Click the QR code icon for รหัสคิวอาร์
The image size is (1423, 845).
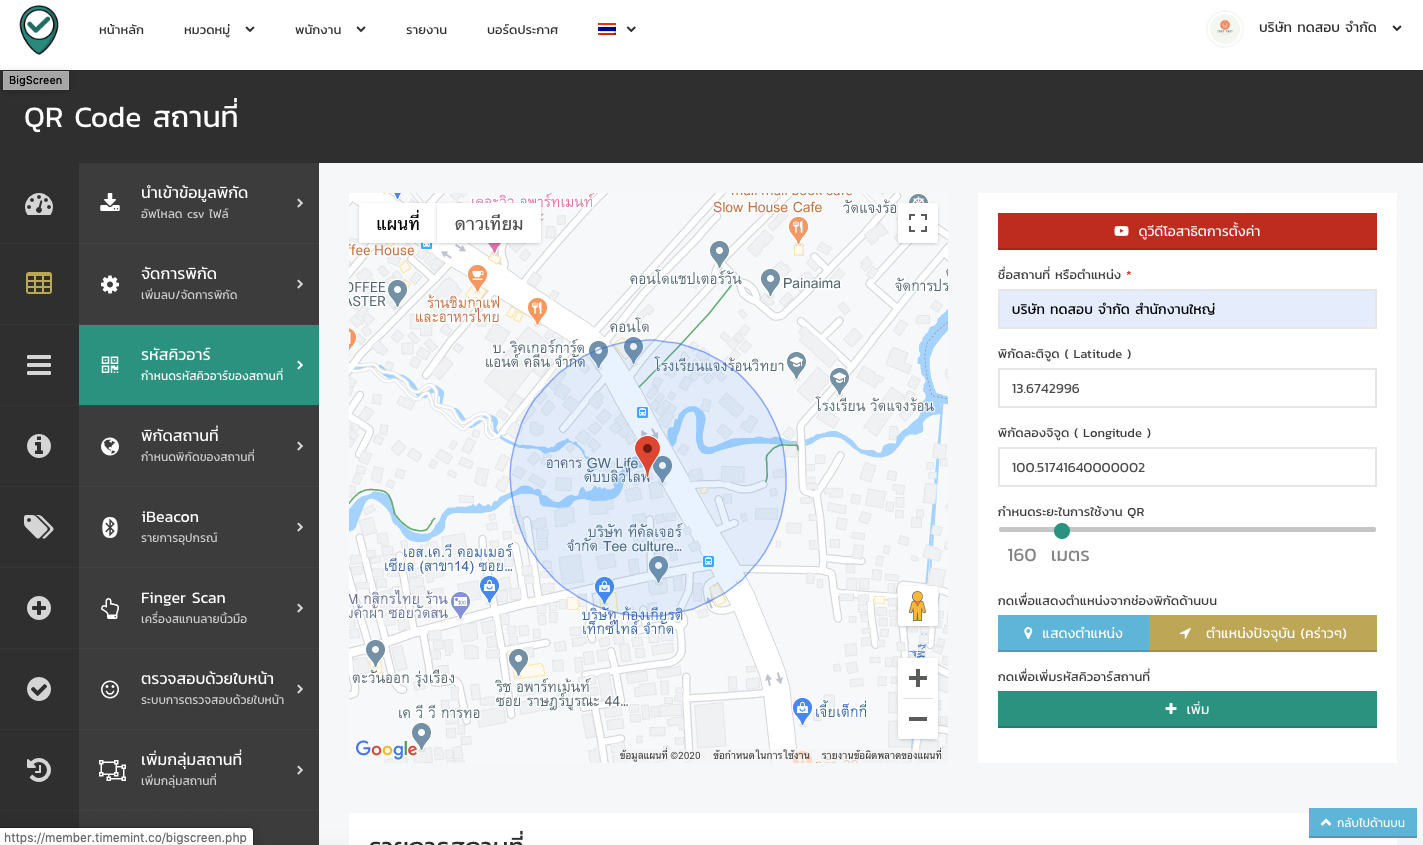pos(110,365)
